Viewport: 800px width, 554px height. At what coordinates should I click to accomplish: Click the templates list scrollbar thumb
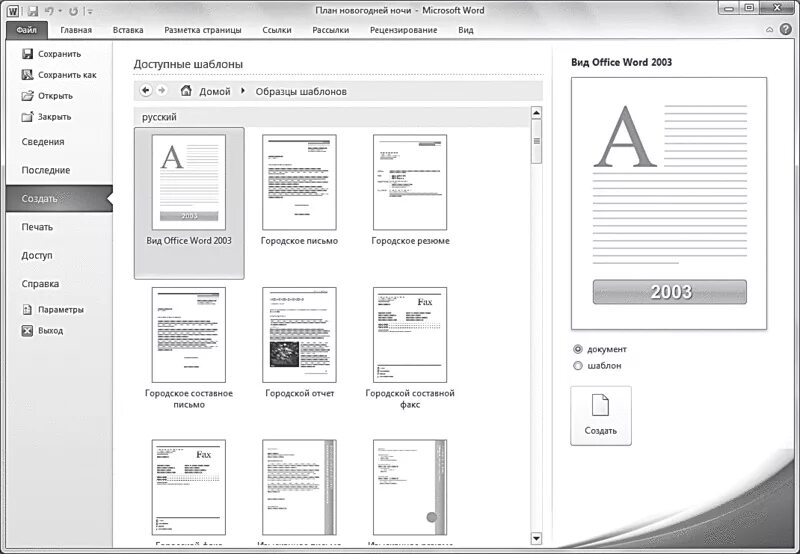click(536, 141)
